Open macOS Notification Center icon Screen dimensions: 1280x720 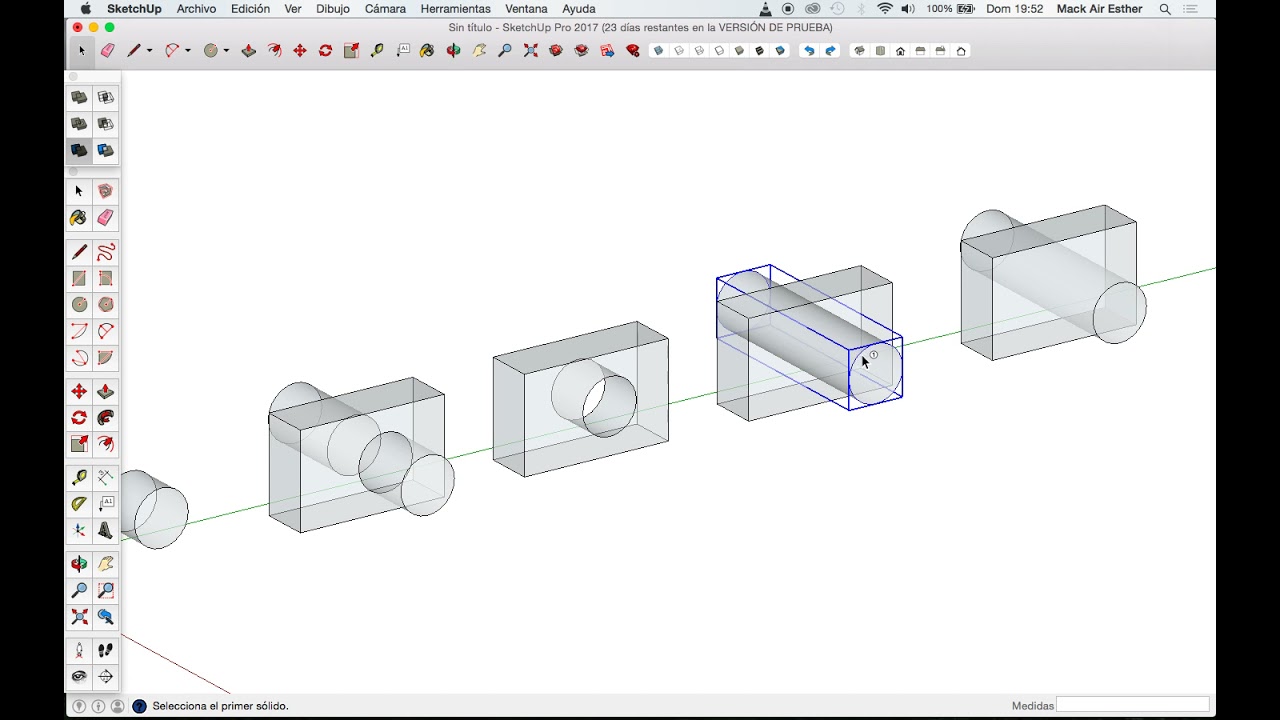coord(1190,9)
